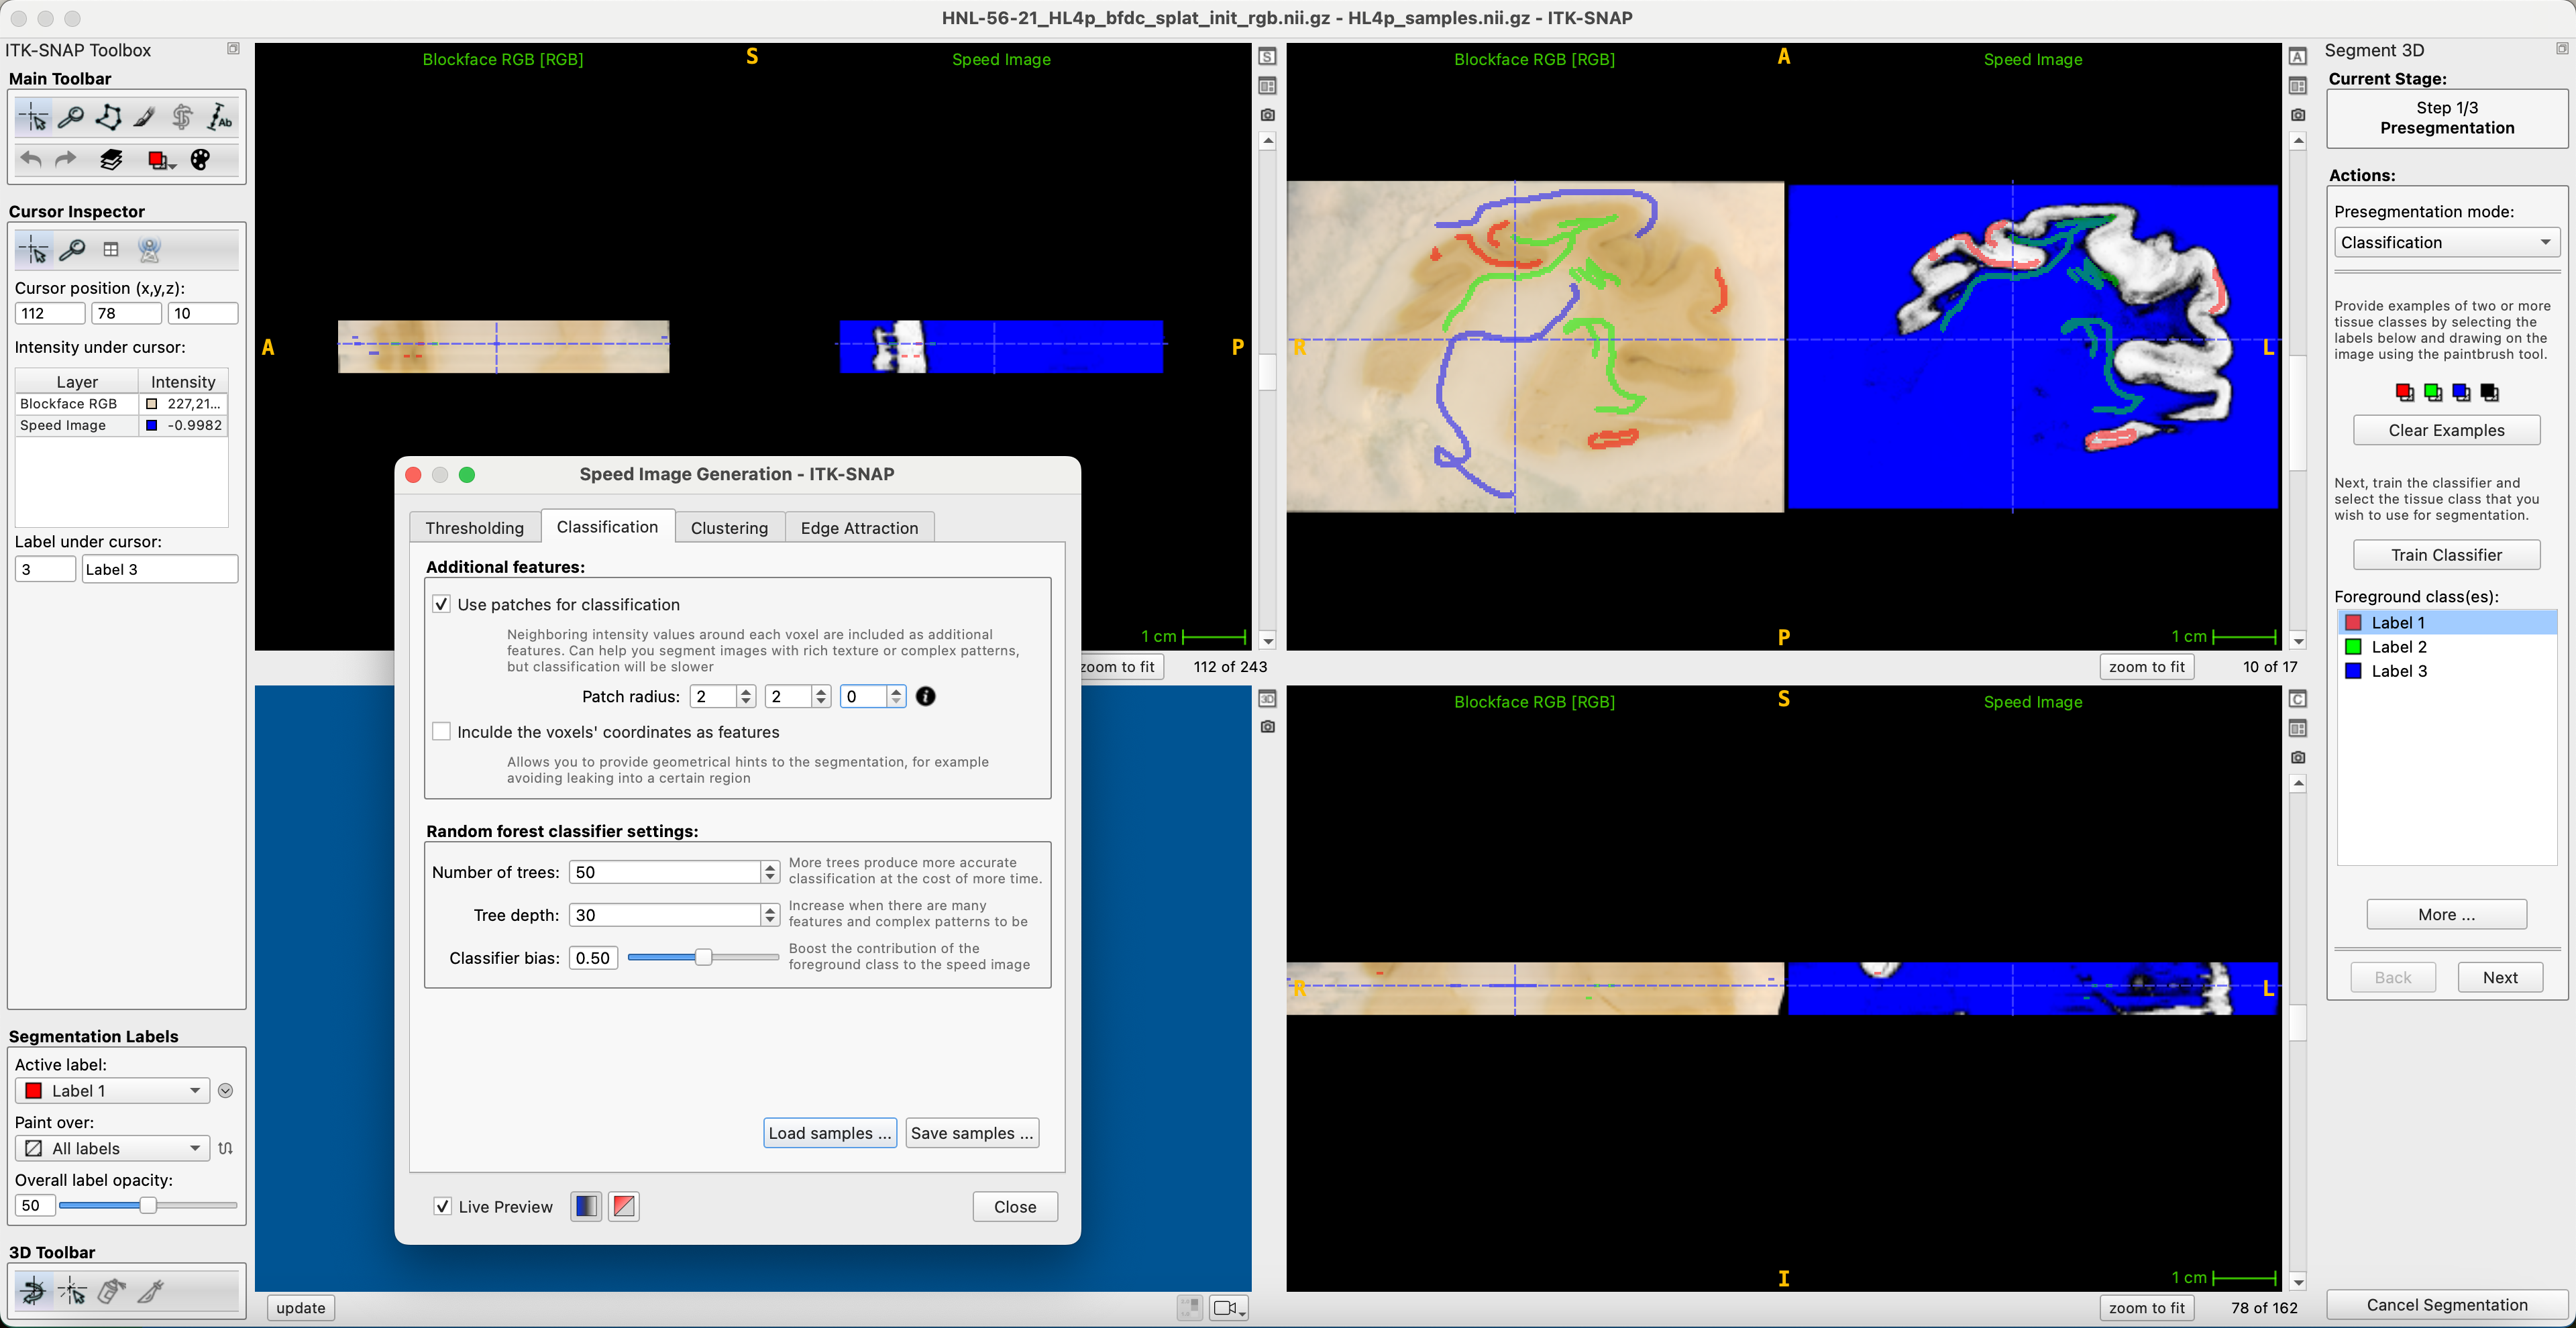Uncheck Use patches for classification
Screen dimensions: 2576x1328
(x=441, y=604)
